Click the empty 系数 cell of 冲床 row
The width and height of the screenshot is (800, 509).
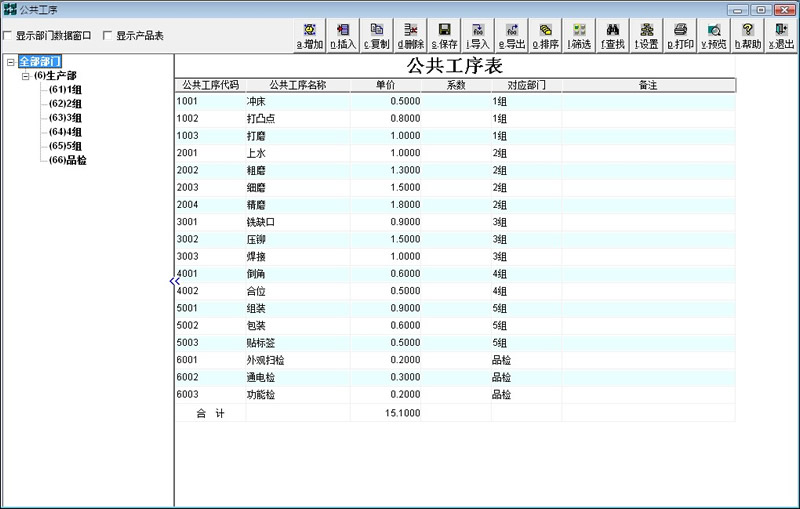(456, 101)
